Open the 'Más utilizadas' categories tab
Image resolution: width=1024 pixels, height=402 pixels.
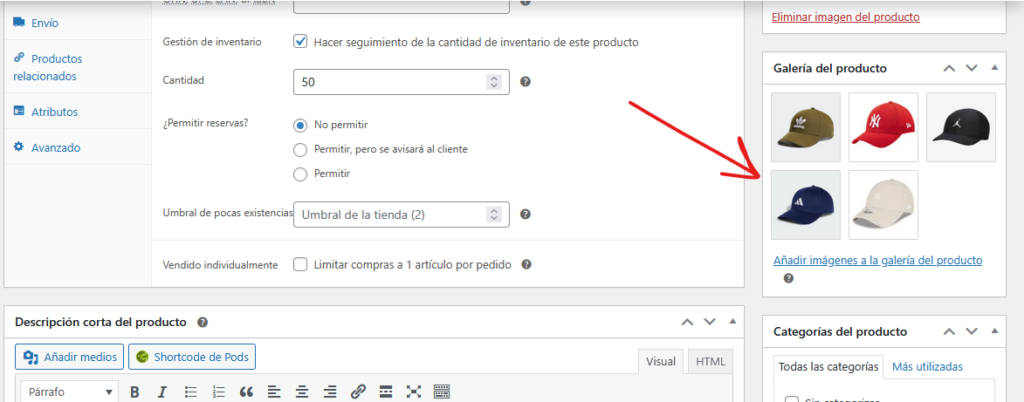(x=927, y=367)
